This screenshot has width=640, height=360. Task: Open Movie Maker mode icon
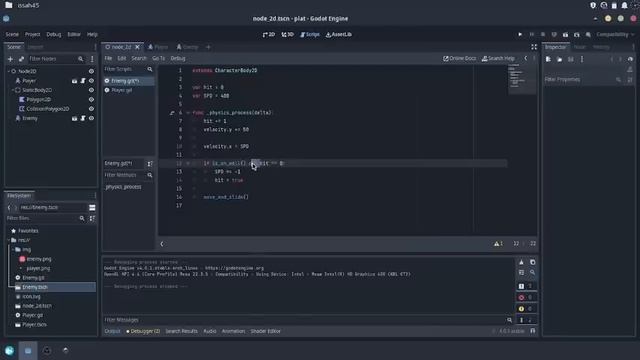588,35
